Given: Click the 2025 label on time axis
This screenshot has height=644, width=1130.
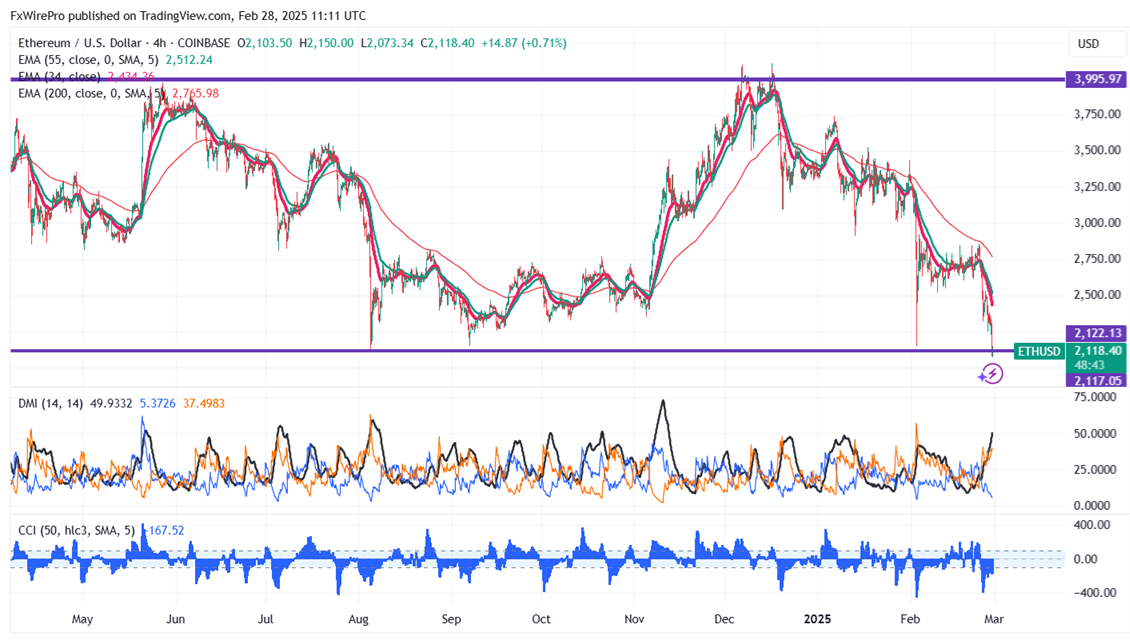Looking at the screenshot, I should (x=817, y=619).
